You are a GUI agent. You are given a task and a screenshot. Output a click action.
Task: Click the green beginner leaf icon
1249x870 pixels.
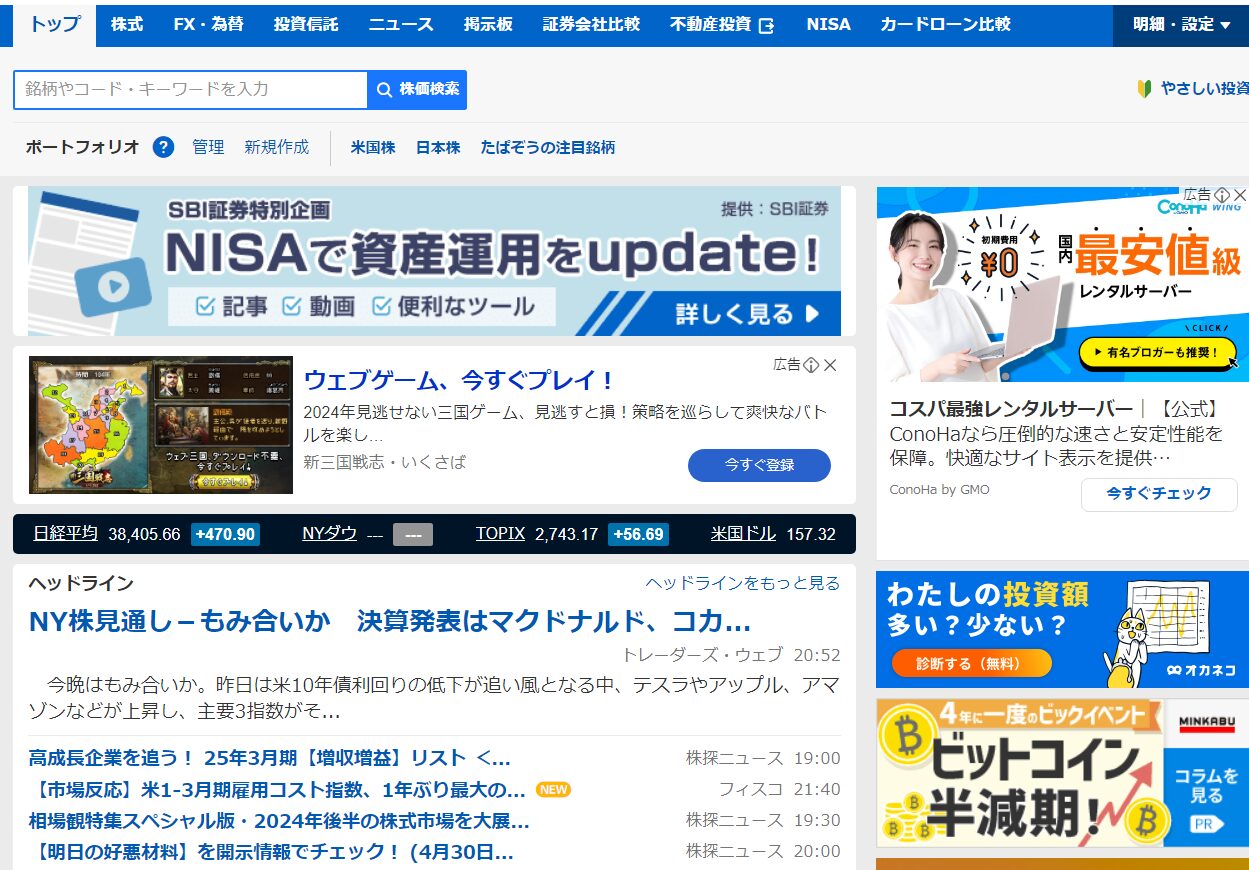[1145, 89]
